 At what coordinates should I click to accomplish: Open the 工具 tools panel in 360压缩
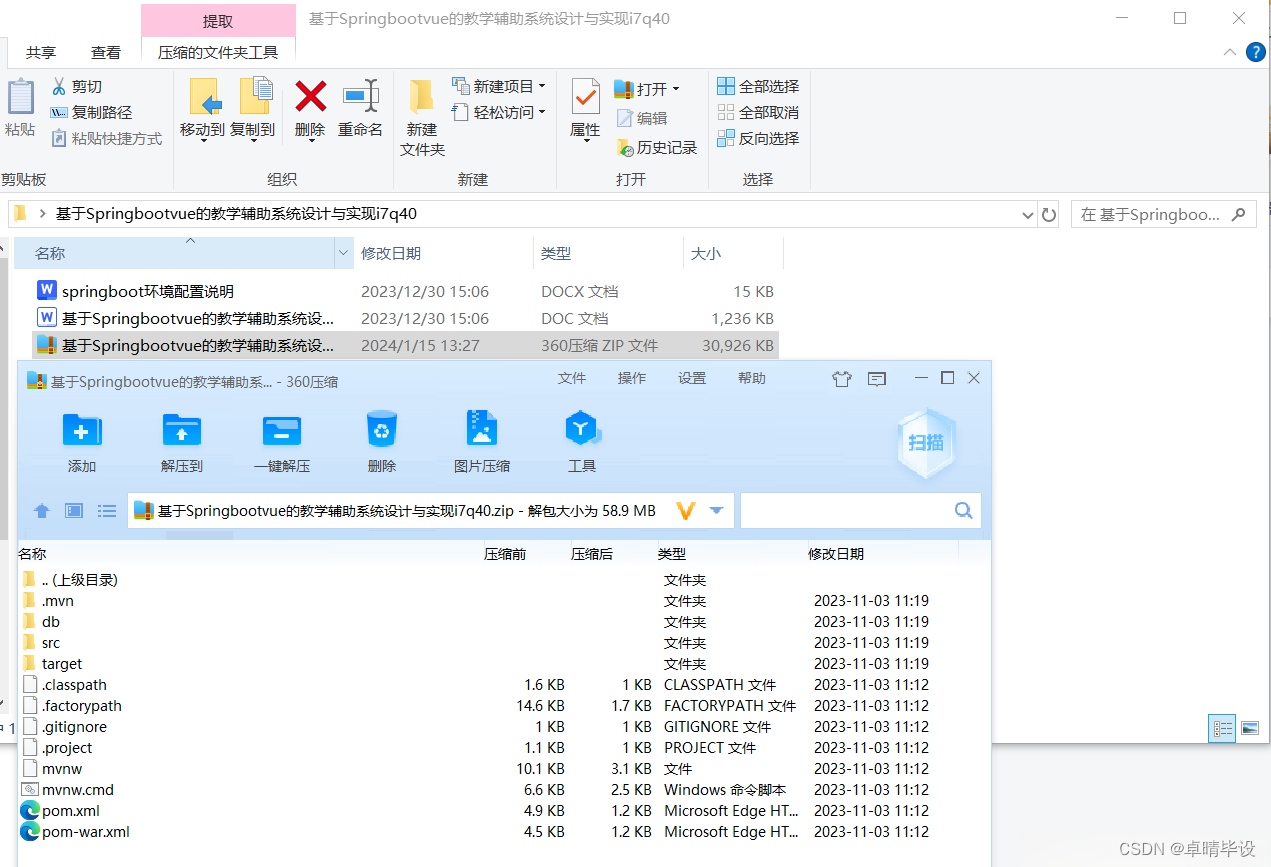click(x=582, y=440)
